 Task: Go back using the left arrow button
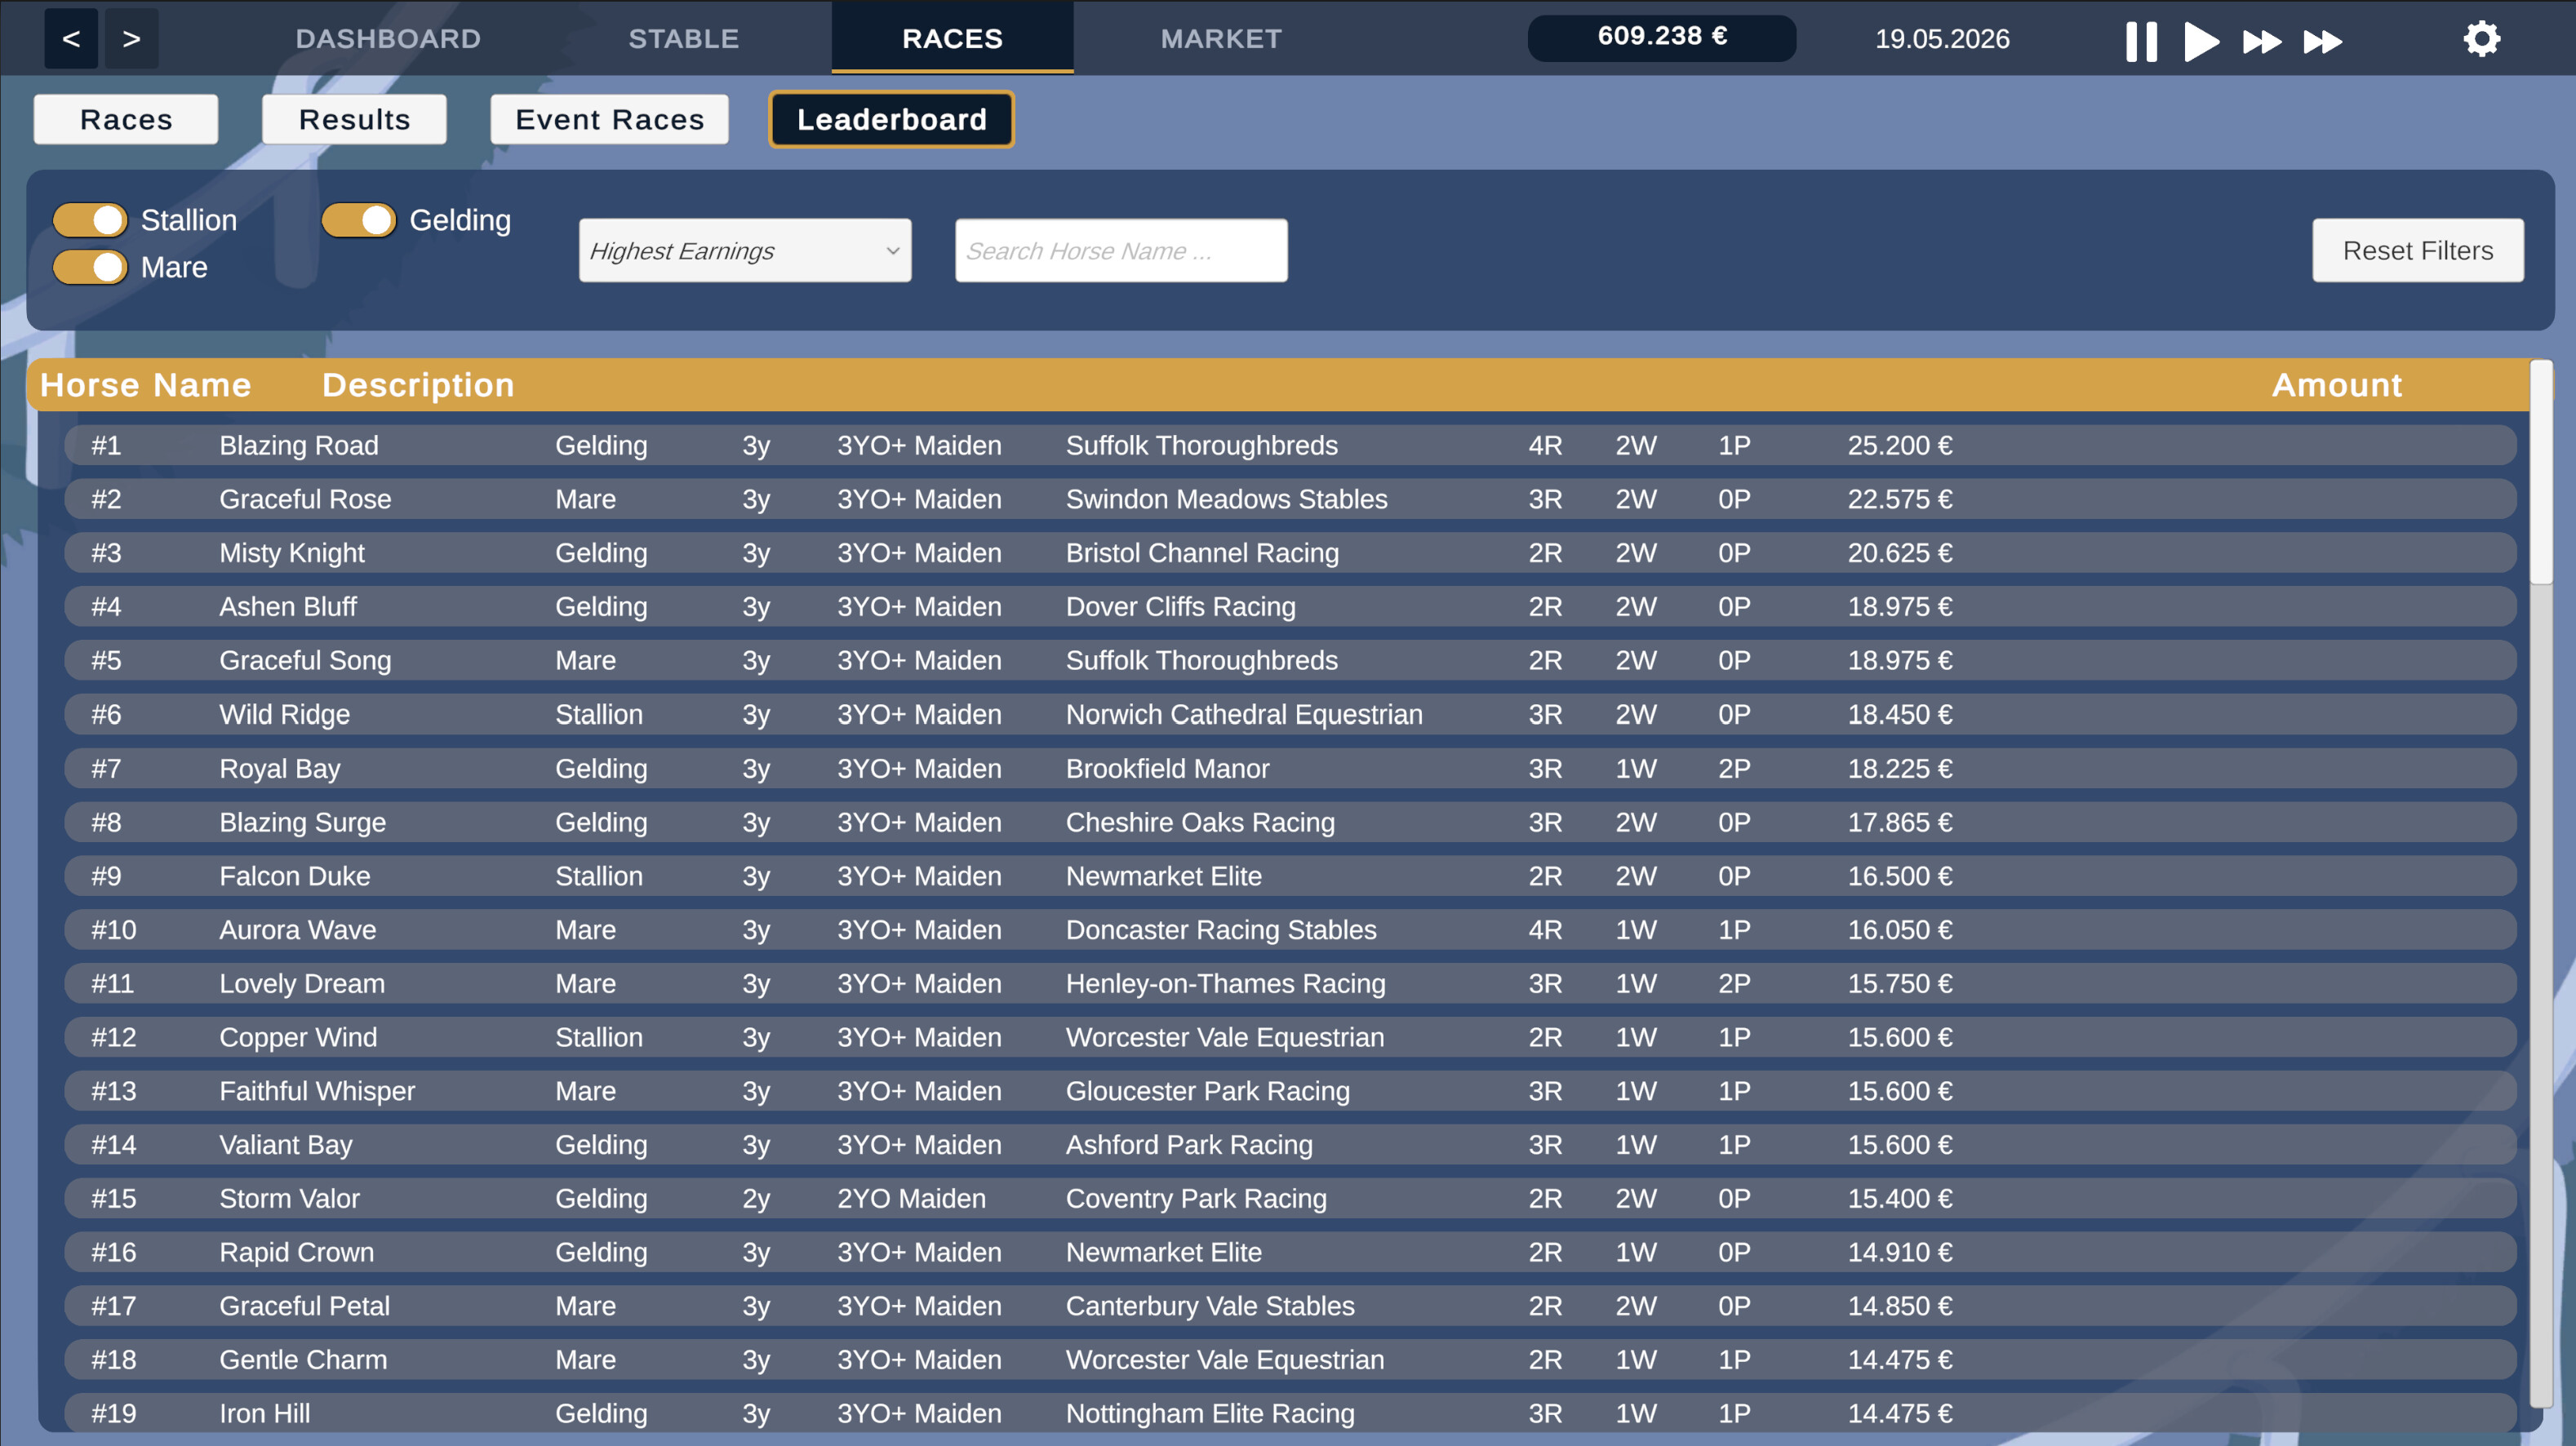pyautogui.click(x=70, y=39)
